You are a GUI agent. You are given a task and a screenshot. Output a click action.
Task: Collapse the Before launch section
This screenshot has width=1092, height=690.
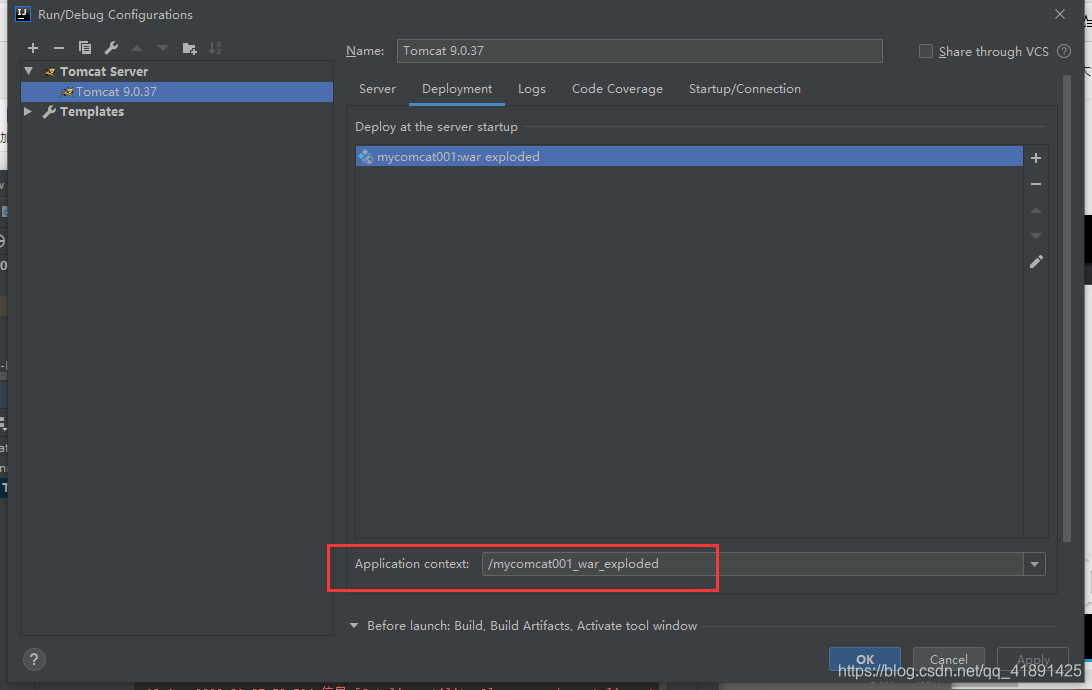(x=354, y=626)
